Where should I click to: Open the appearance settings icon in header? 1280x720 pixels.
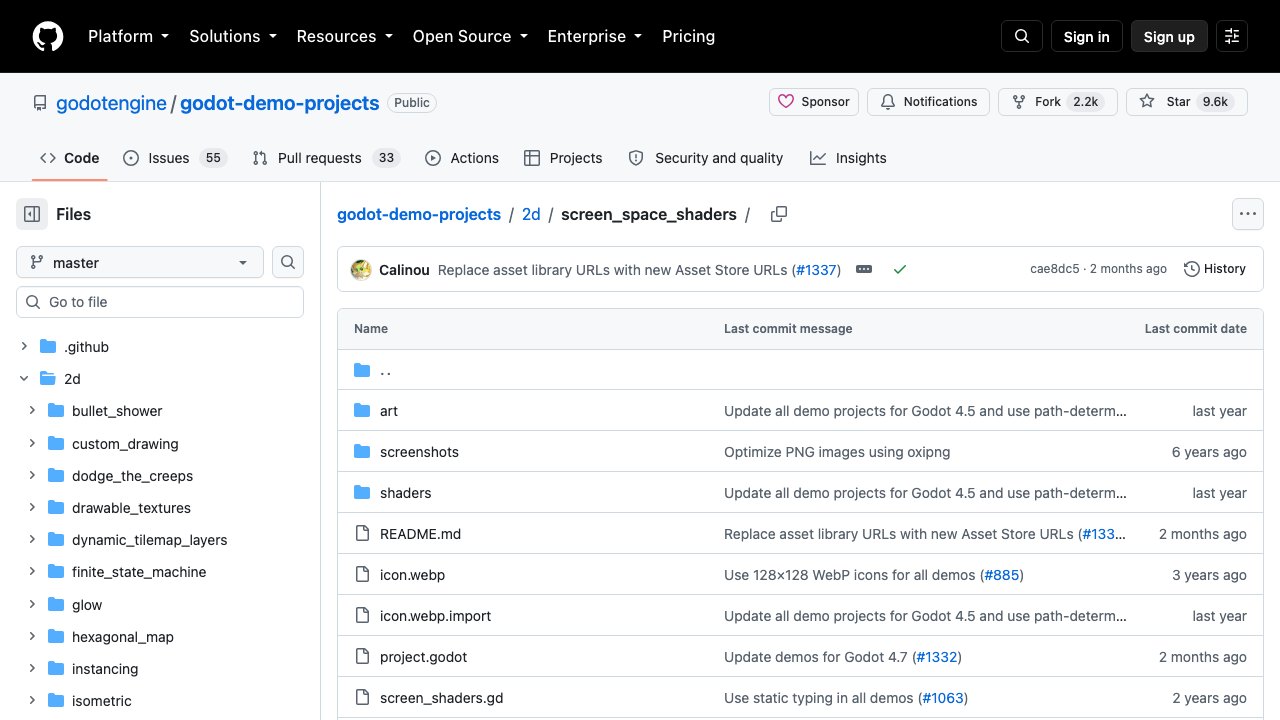pyautogui.click(x=1232, y=36)
